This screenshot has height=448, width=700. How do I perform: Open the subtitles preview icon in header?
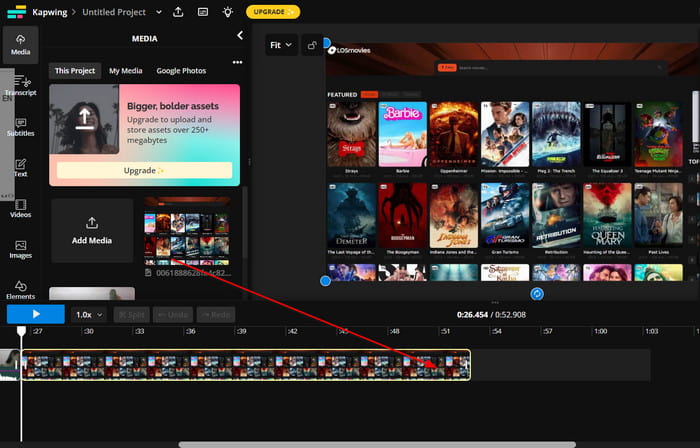point(203,12)
